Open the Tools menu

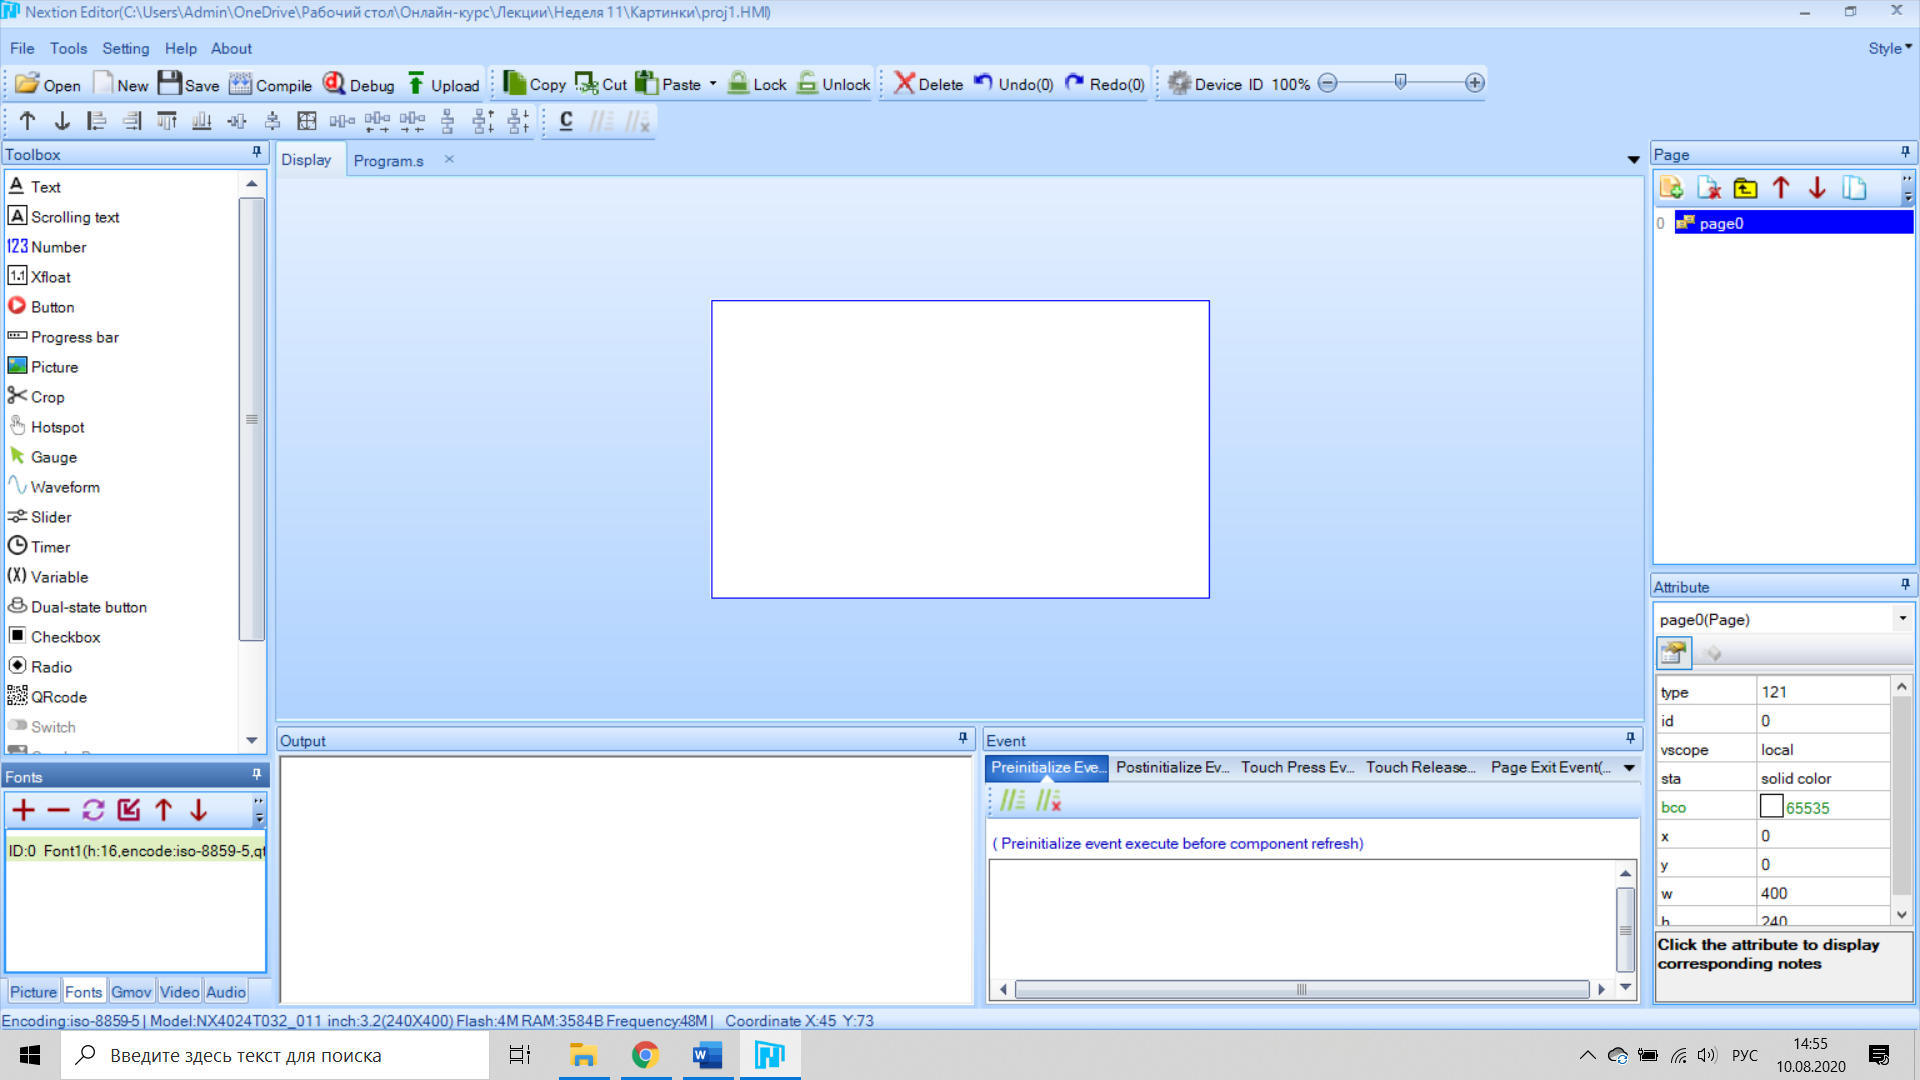point(68,48)
